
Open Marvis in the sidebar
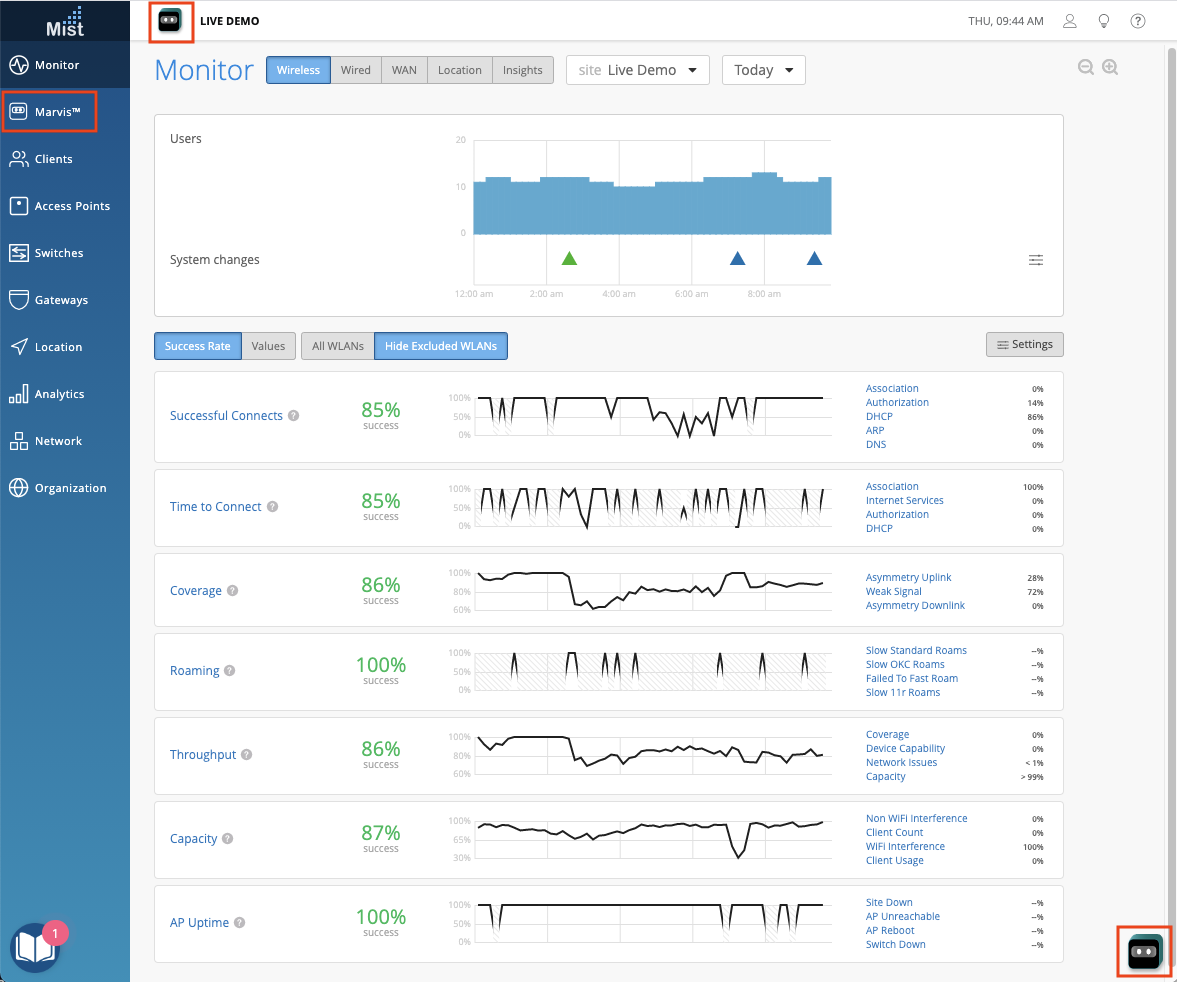50,112
